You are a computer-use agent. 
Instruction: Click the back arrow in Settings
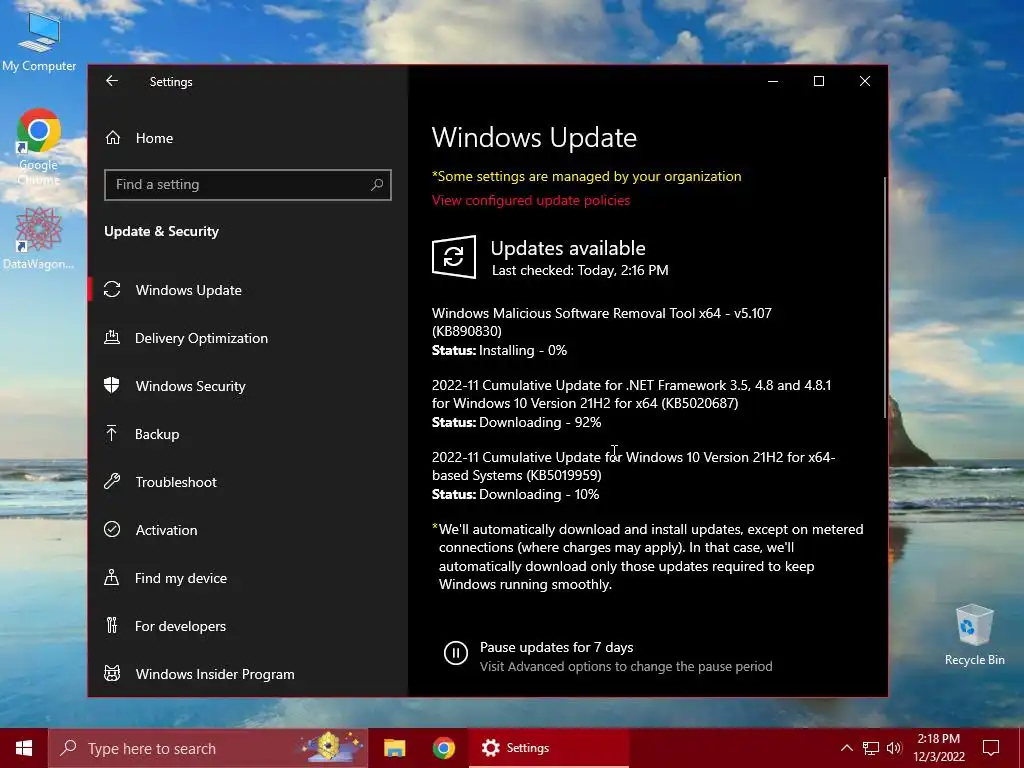coord(112,81)
